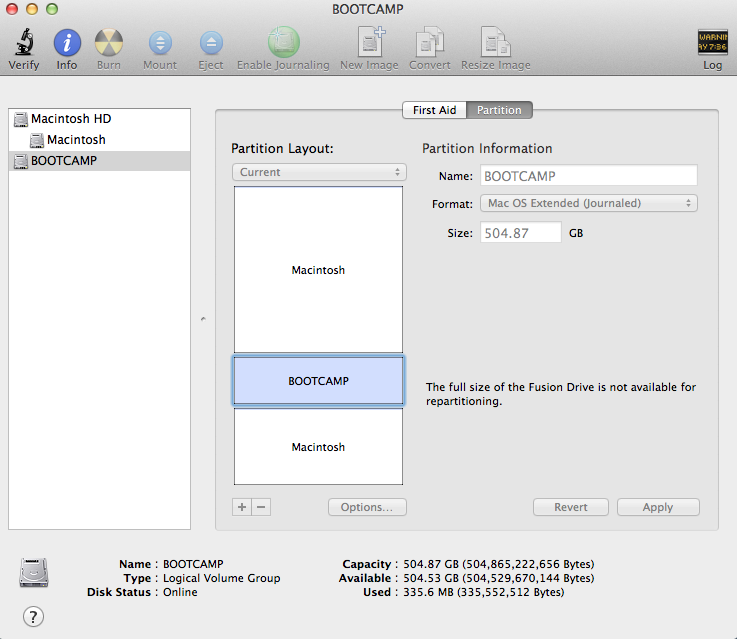Click the Fusion Drive repartitioning notice

[561, 394]
